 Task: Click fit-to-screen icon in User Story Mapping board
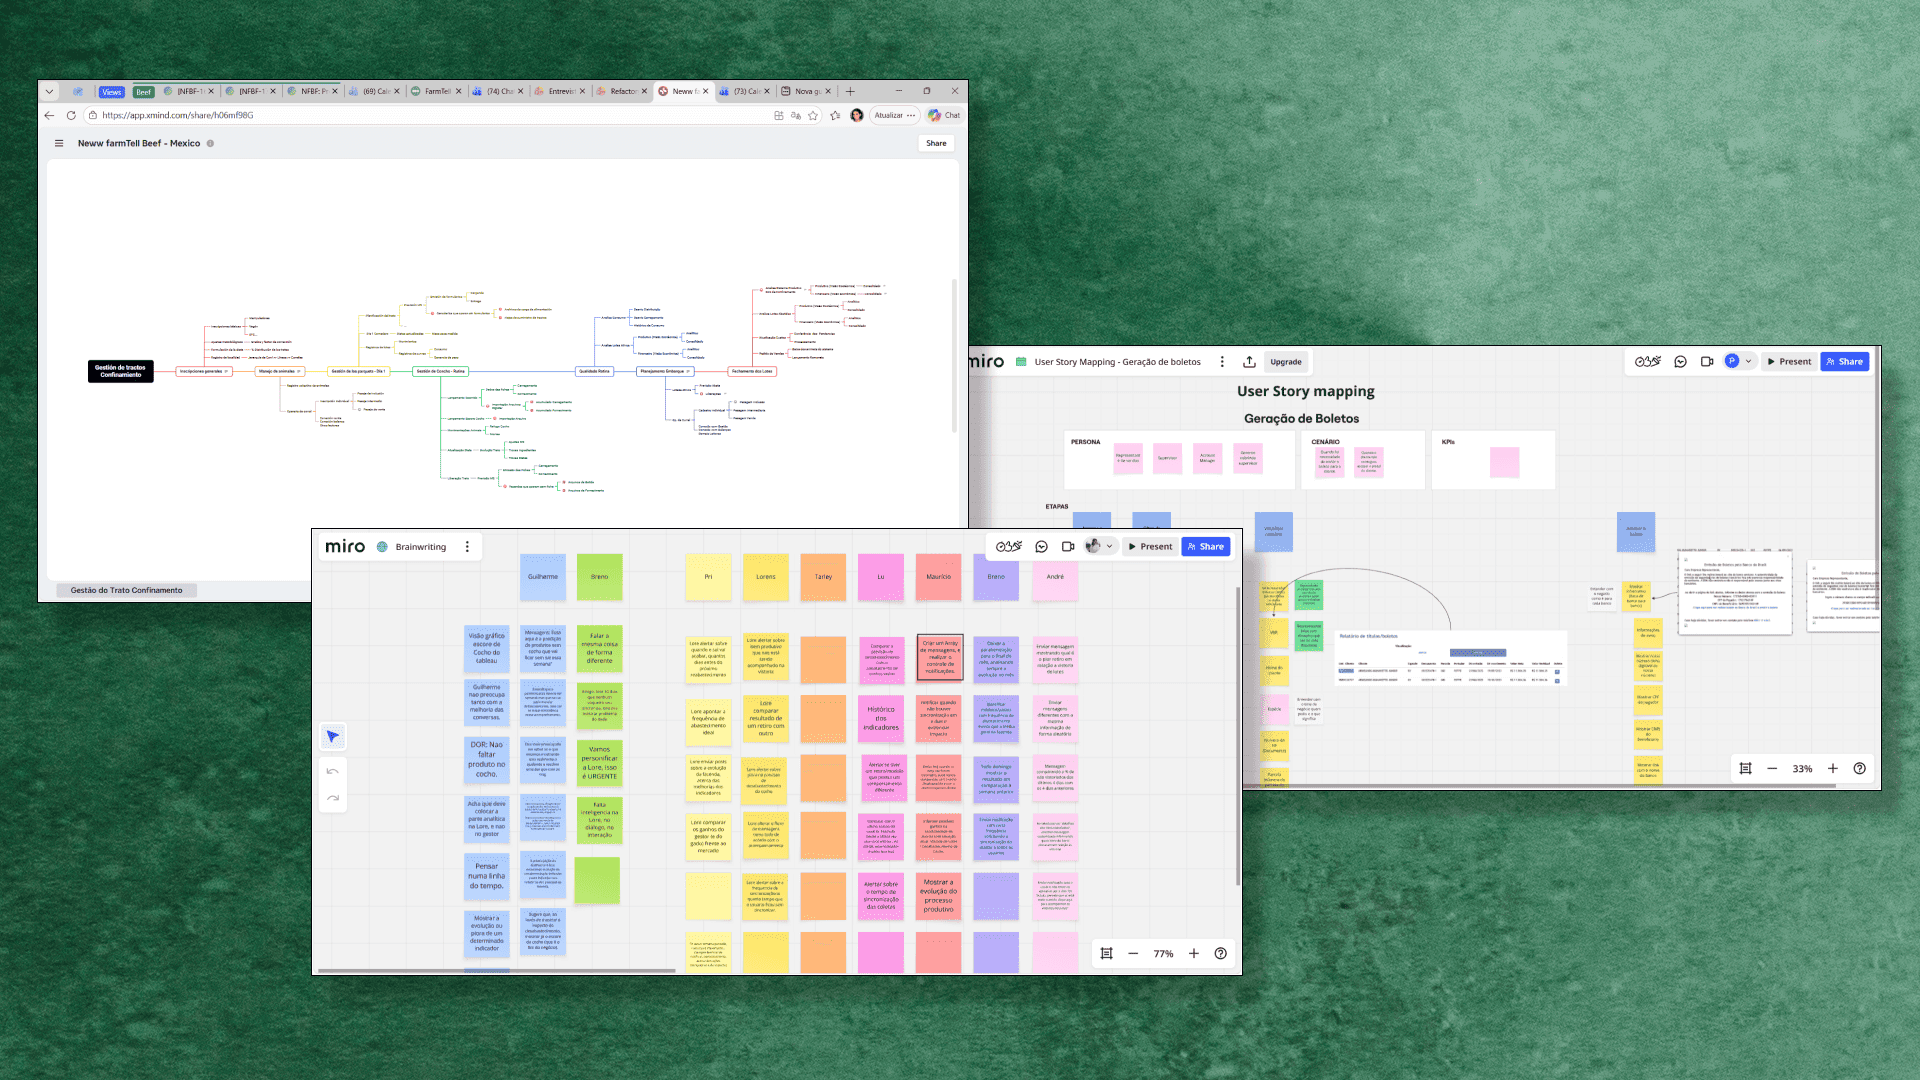[x=1745, y=769]
